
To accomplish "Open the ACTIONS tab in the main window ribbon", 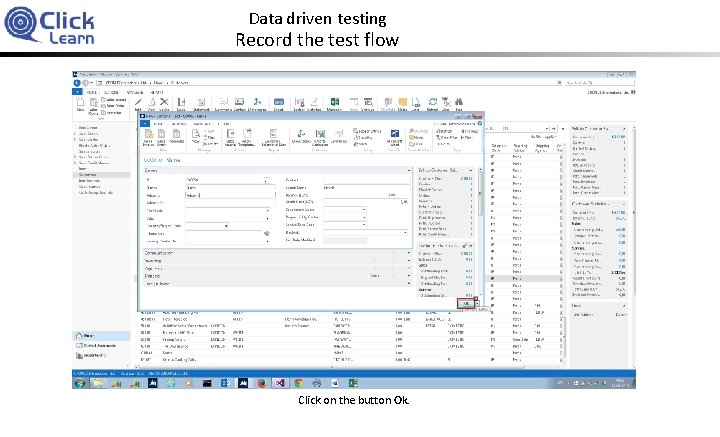I will [x=112, y=92].
